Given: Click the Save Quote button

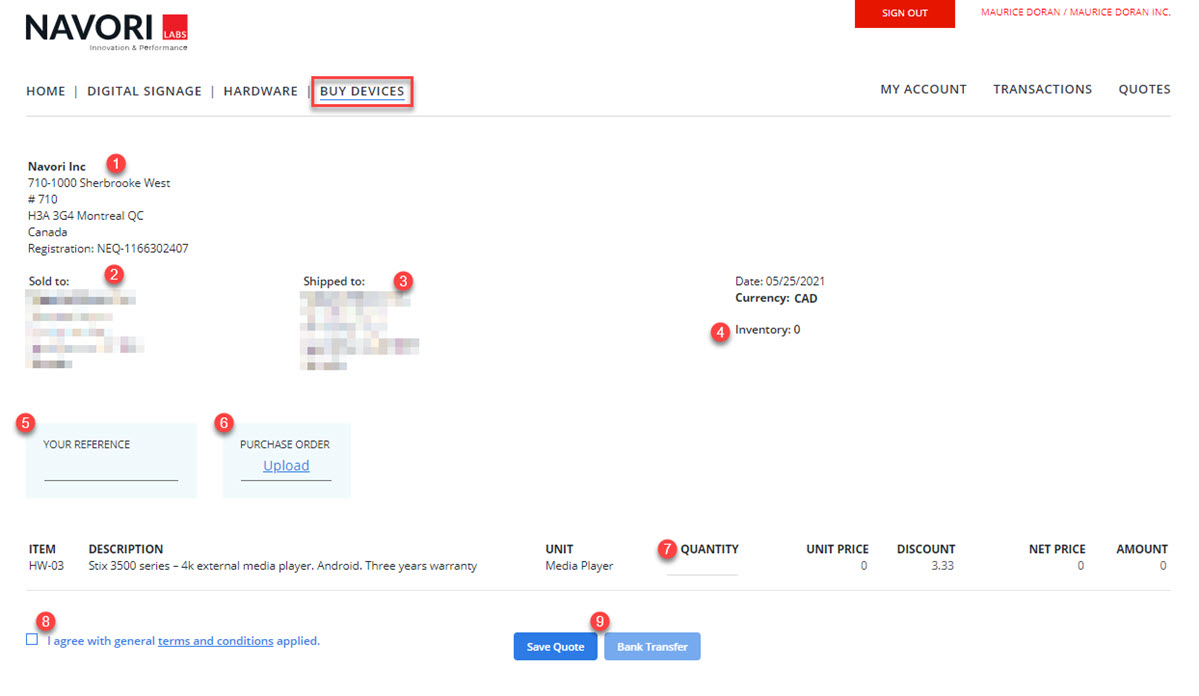Looking at the screenshot, I should [x=555, y=646].
